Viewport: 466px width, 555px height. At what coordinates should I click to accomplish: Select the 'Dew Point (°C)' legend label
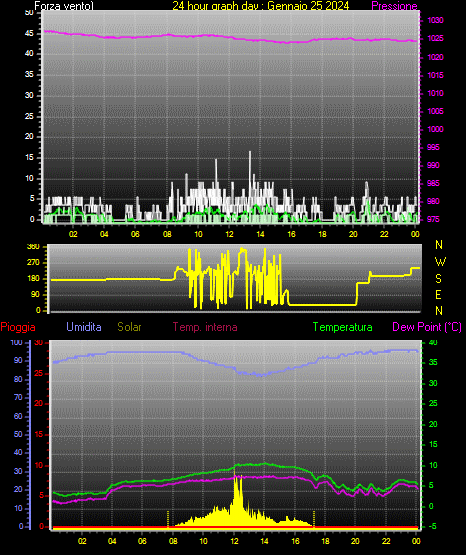(427, 327)
